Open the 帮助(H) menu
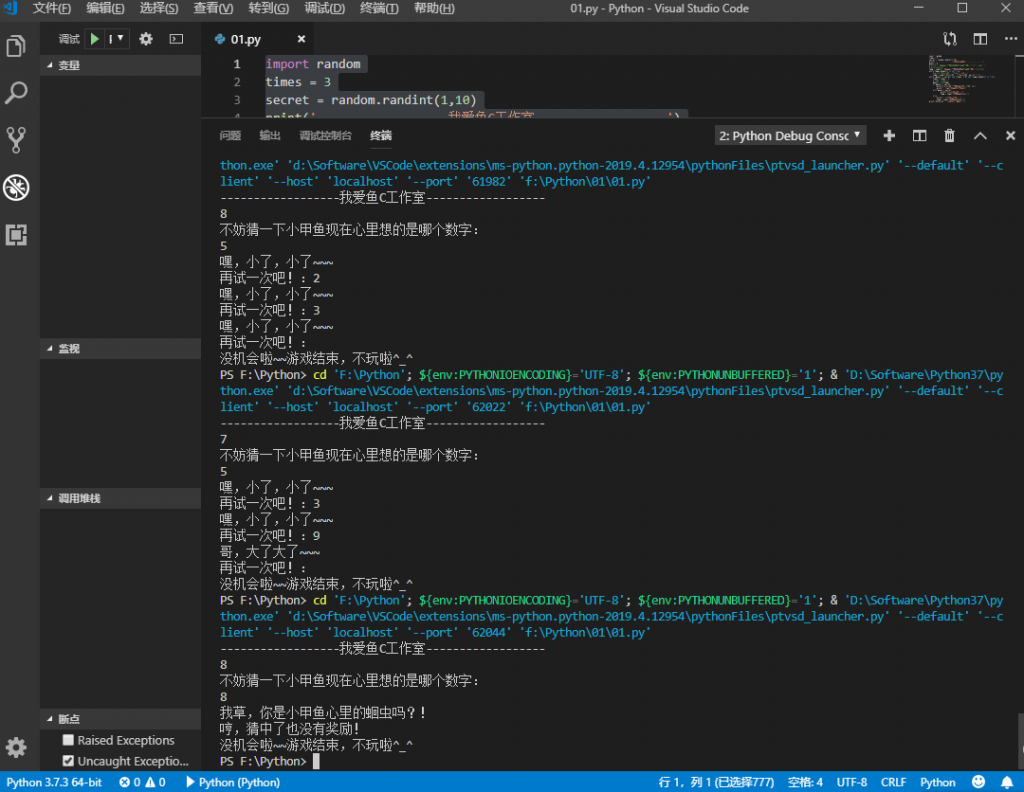Image resolution: width=1024 pixels, height=792 pixels. pyautogui.click(x=434, y=8)
